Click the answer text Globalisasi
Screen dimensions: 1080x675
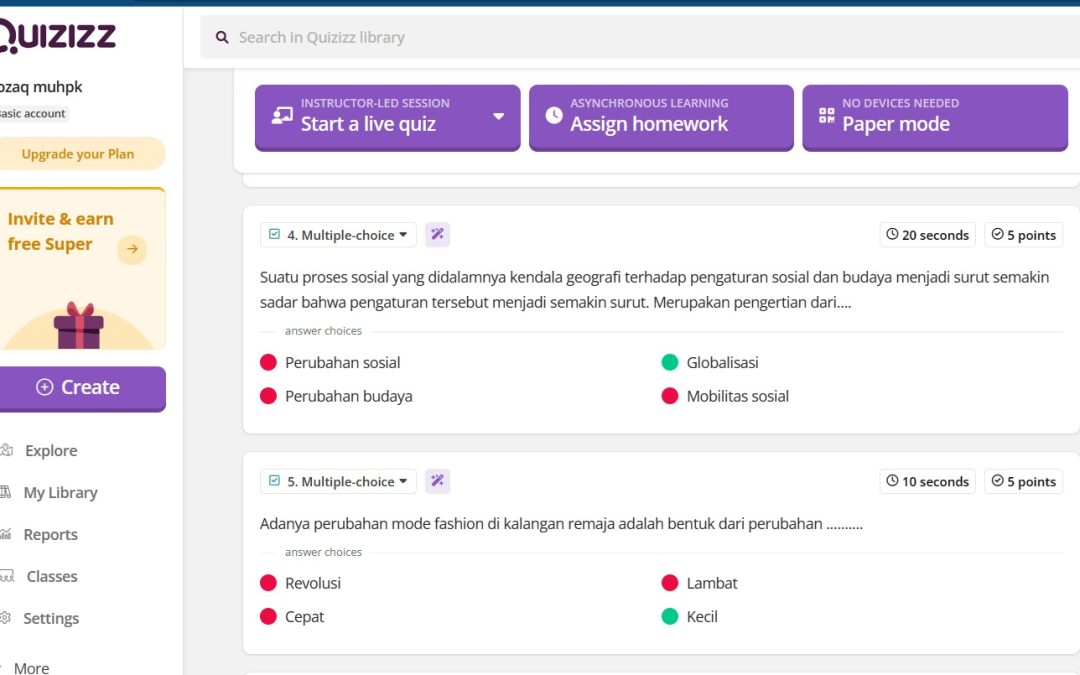pyautogui.click(x=722, y=362)
